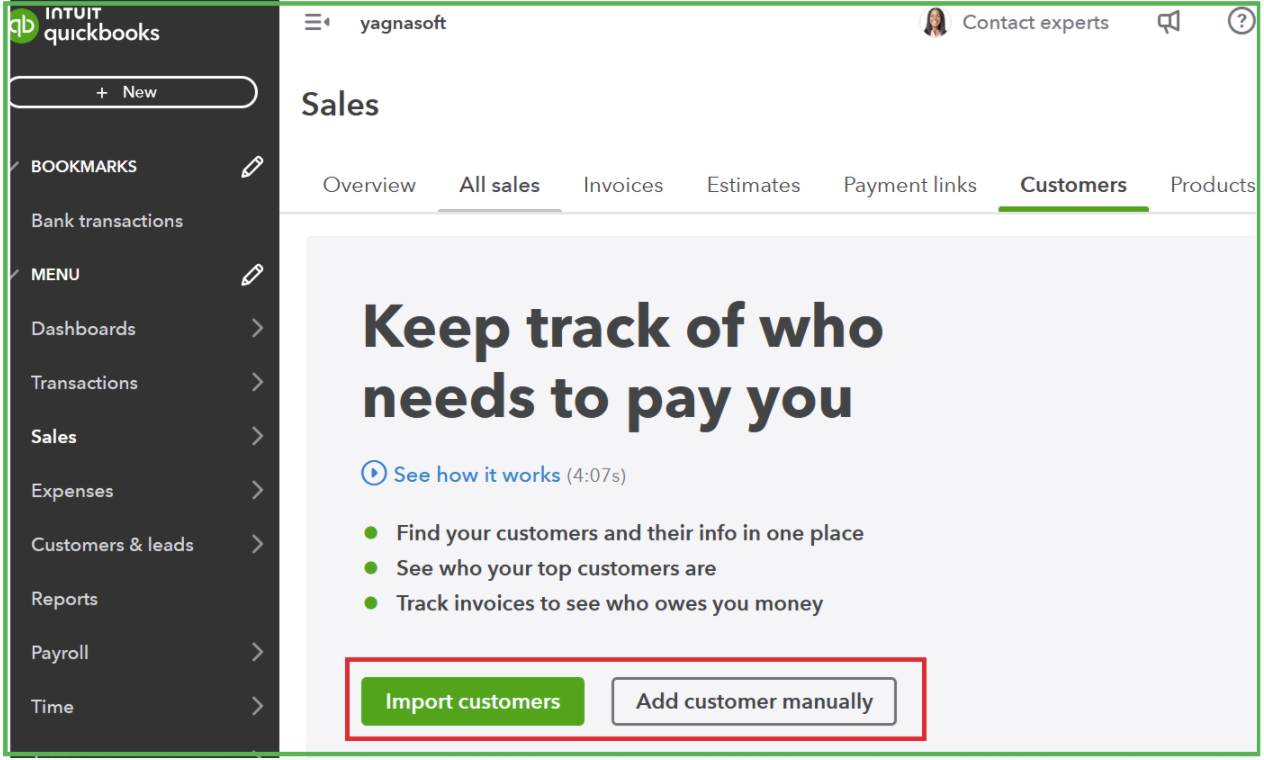Collapse the BOOKMARKS section

14,166
